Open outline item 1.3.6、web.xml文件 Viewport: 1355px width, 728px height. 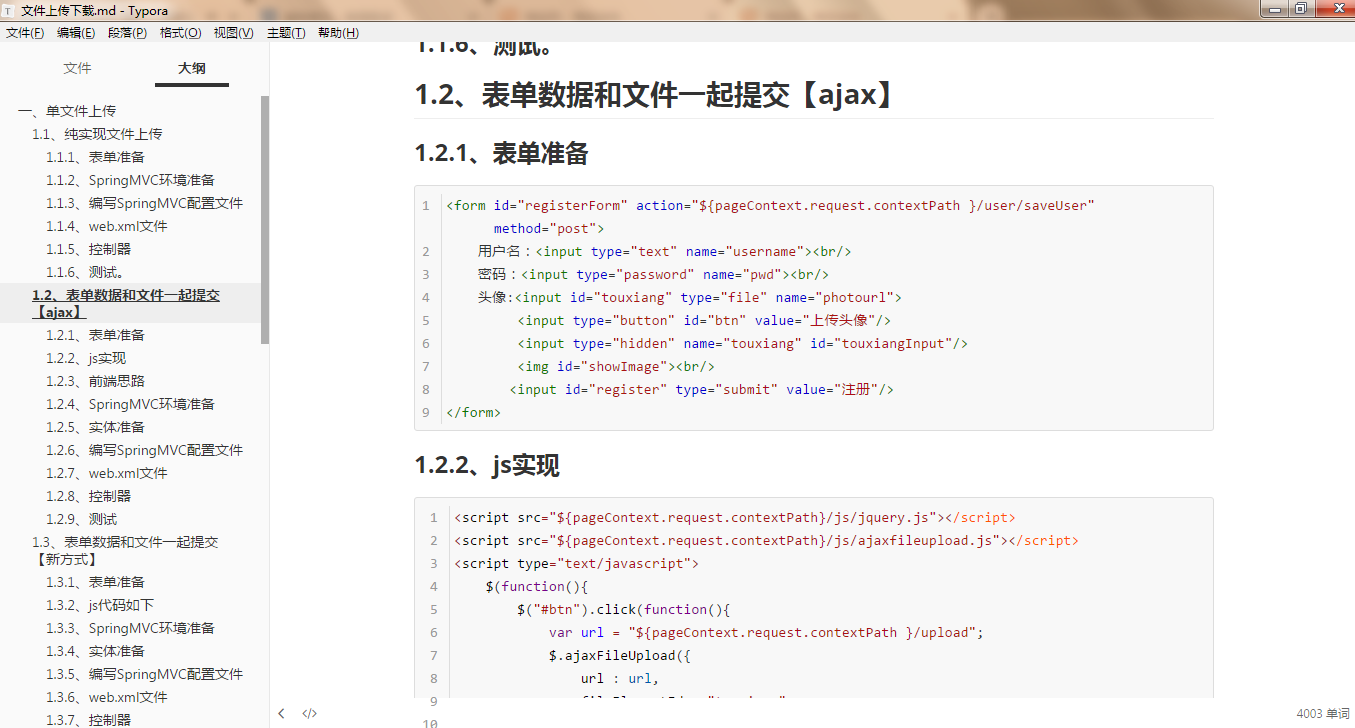click(107, 697)
